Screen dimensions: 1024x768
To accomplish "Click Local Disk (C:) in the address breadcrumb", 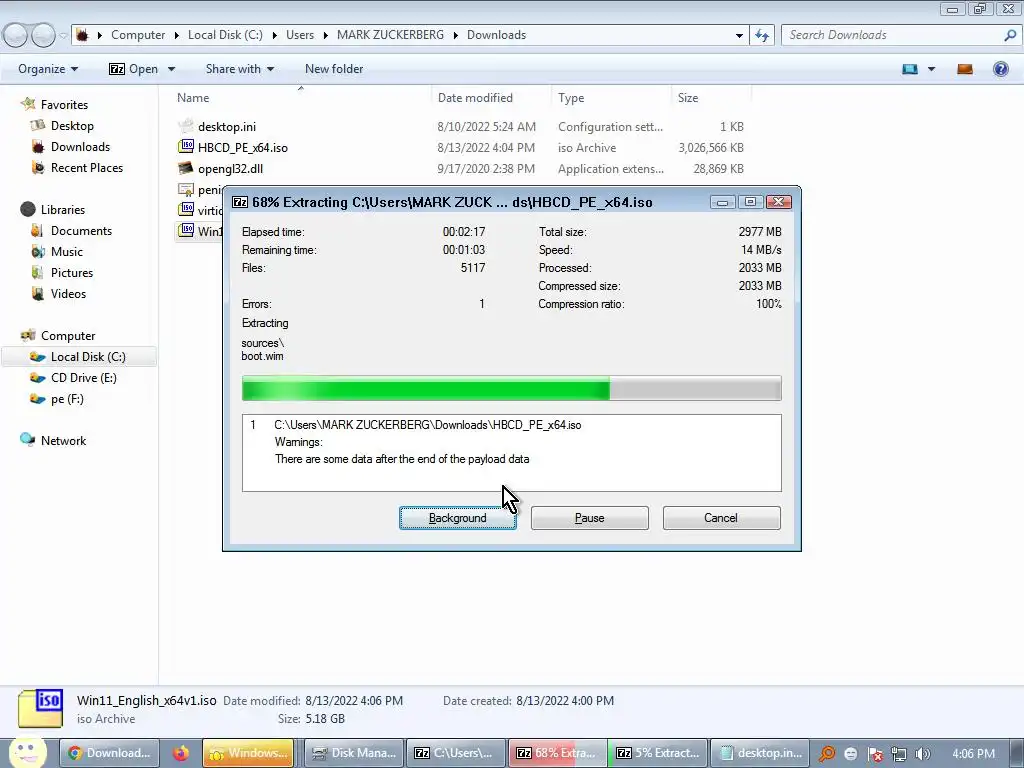I will click(x=225, y=35).
